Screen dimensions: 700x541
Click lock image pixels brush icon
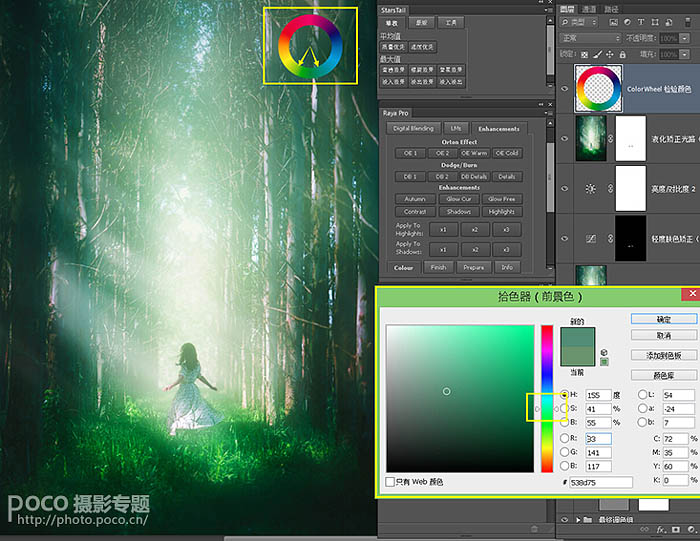pyautogui.click(x=597, y=54)
